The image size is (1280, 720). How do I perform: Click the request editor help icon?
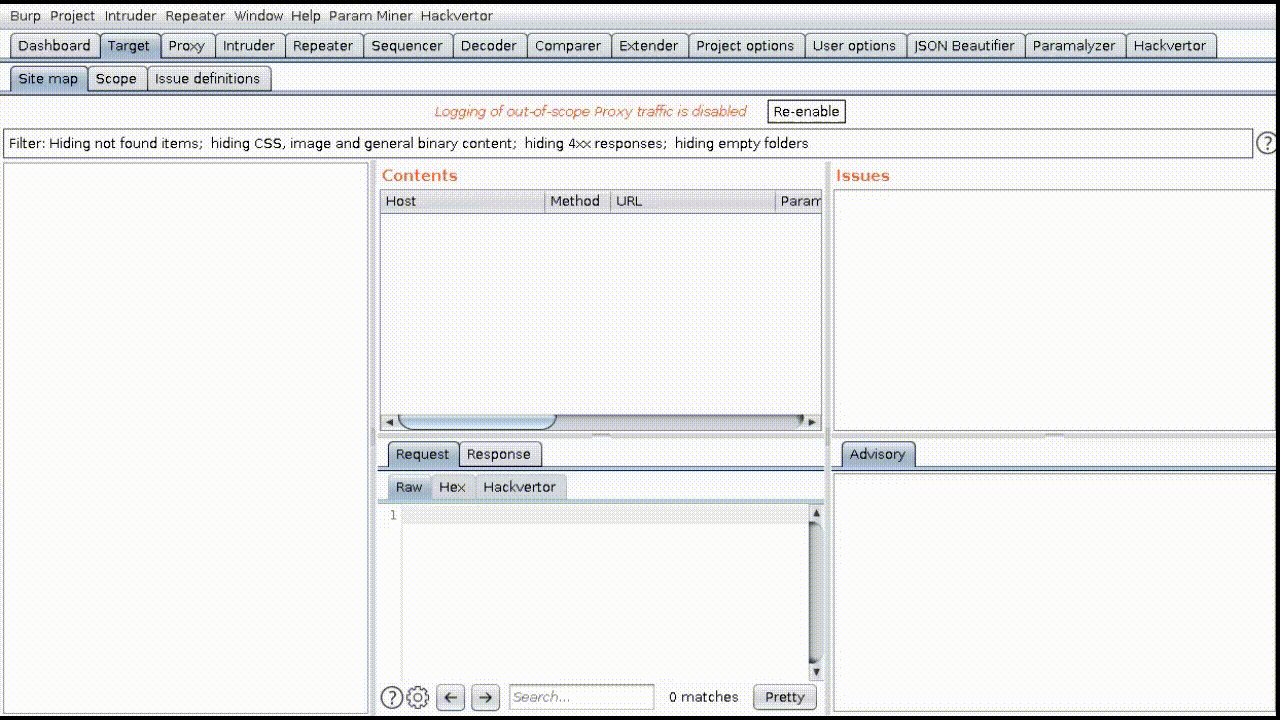[391, 697]
